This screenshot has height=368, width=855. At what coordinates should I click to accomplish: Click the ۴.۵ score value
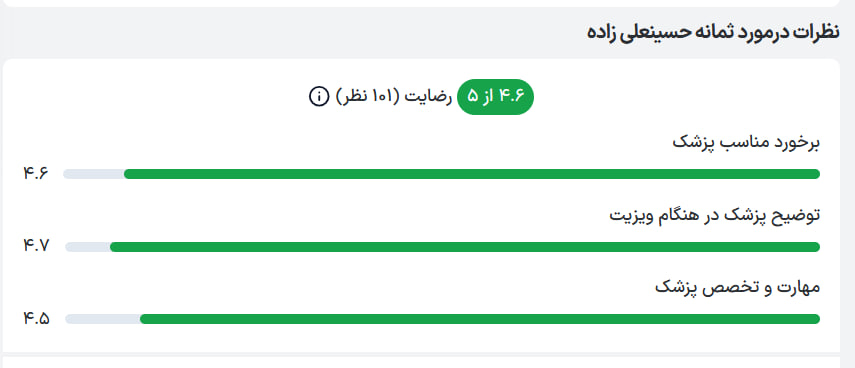pos(36,319)
